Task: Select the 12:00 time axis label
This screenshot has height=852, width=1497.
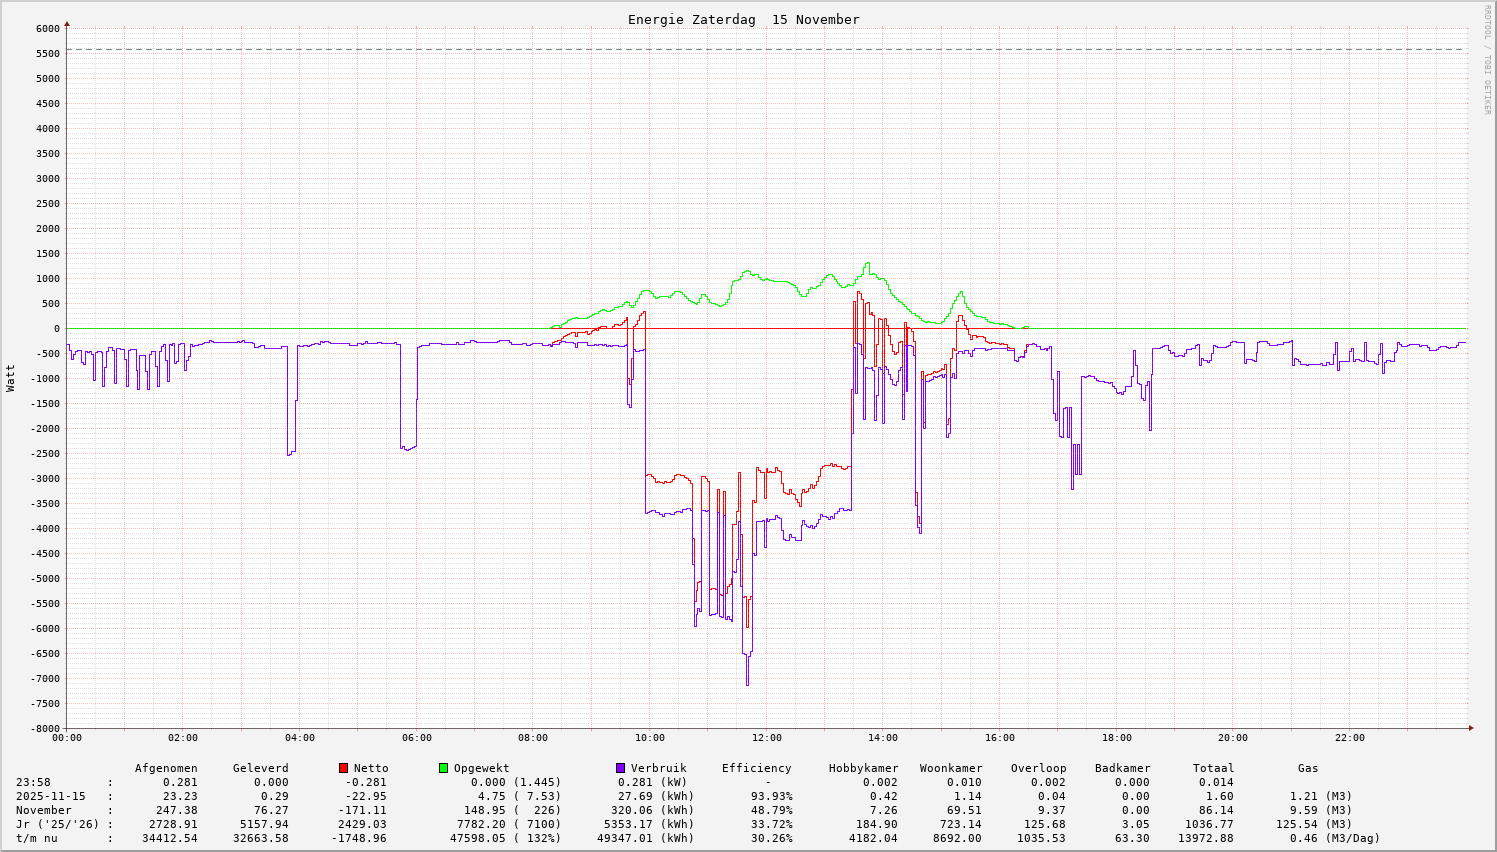Action: coord(767,738)
